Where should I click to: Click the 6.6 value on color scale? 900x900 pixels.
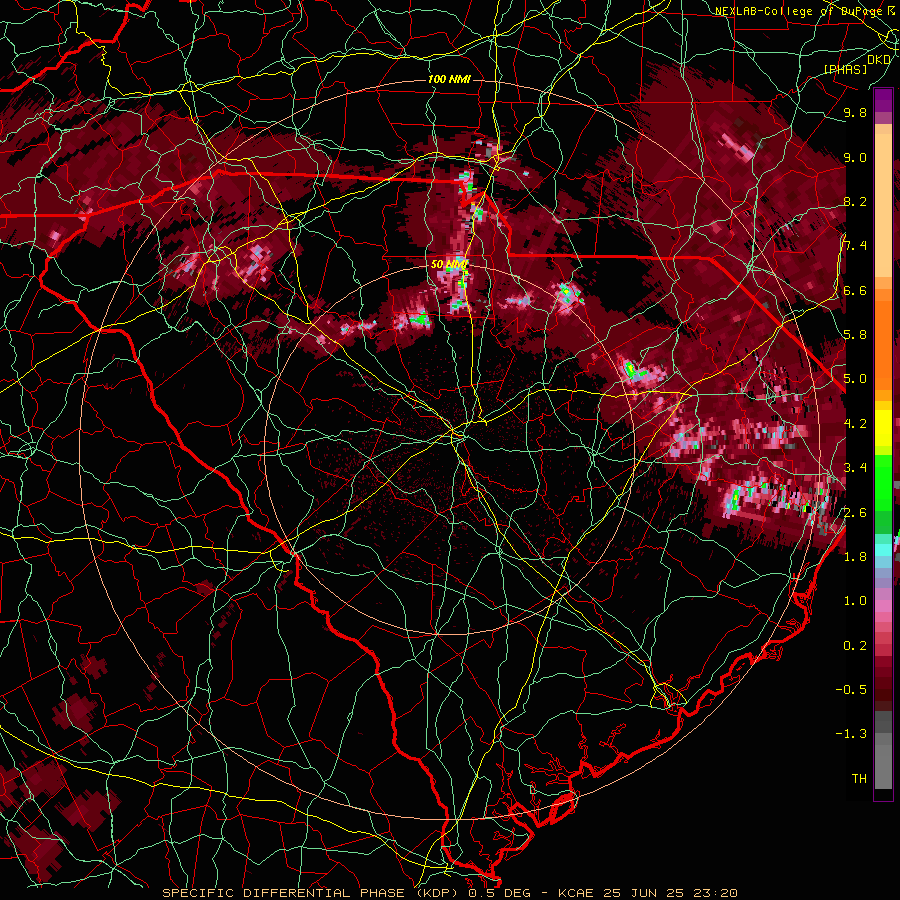(x=855, y=290)
